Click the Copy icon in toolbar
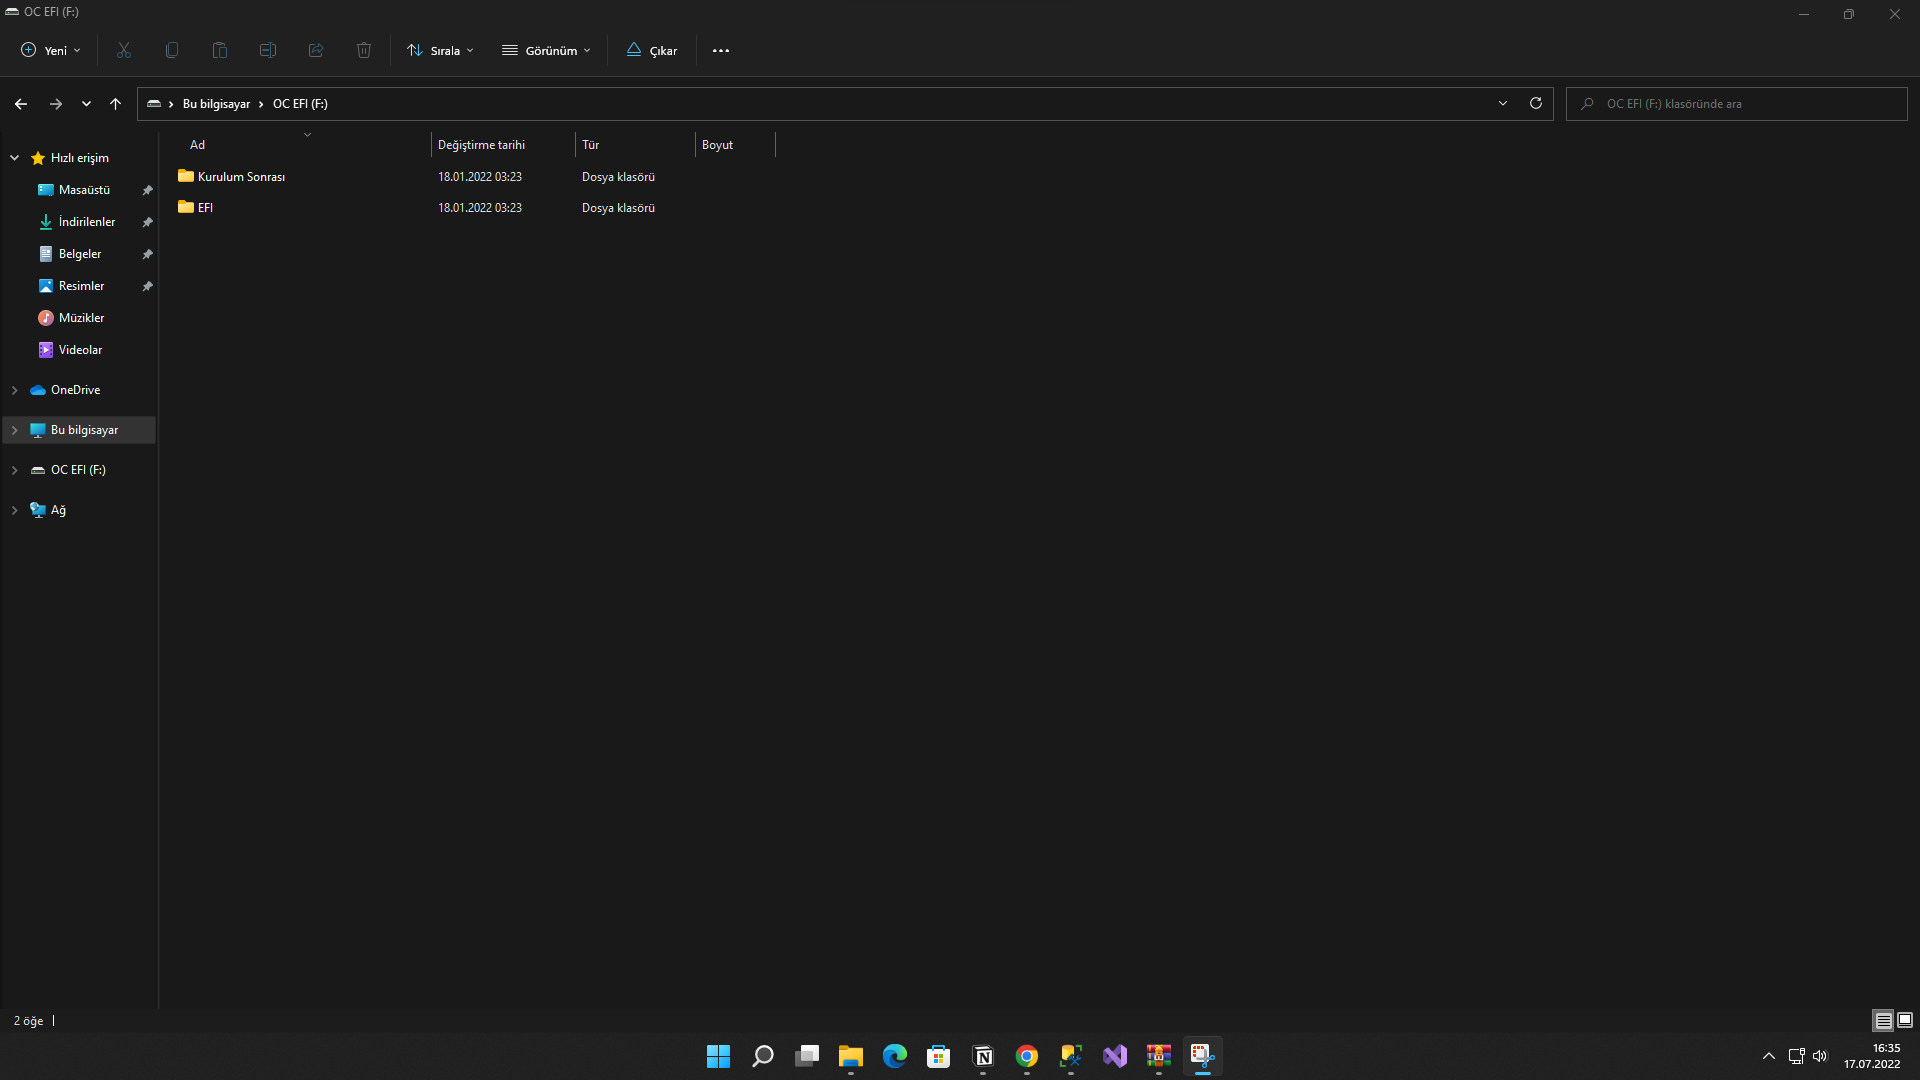 172,50
